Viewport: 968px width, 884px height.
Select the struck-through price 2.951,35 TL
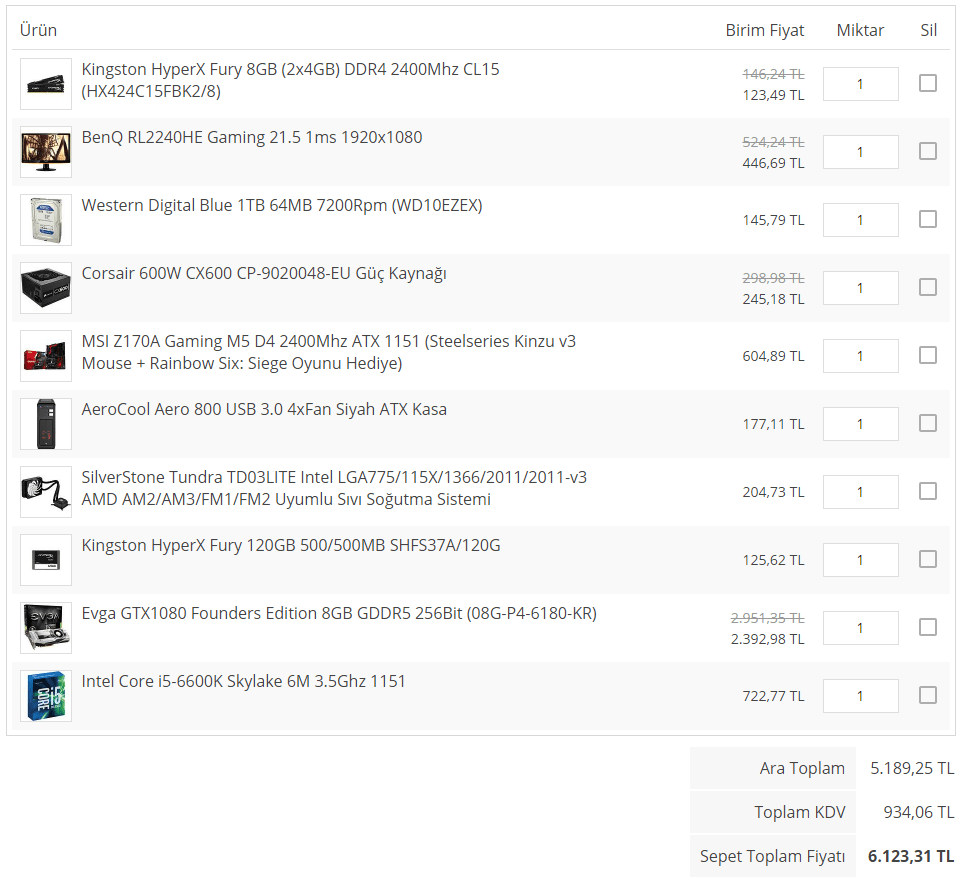pyautogui.click(x=767, y=618)
